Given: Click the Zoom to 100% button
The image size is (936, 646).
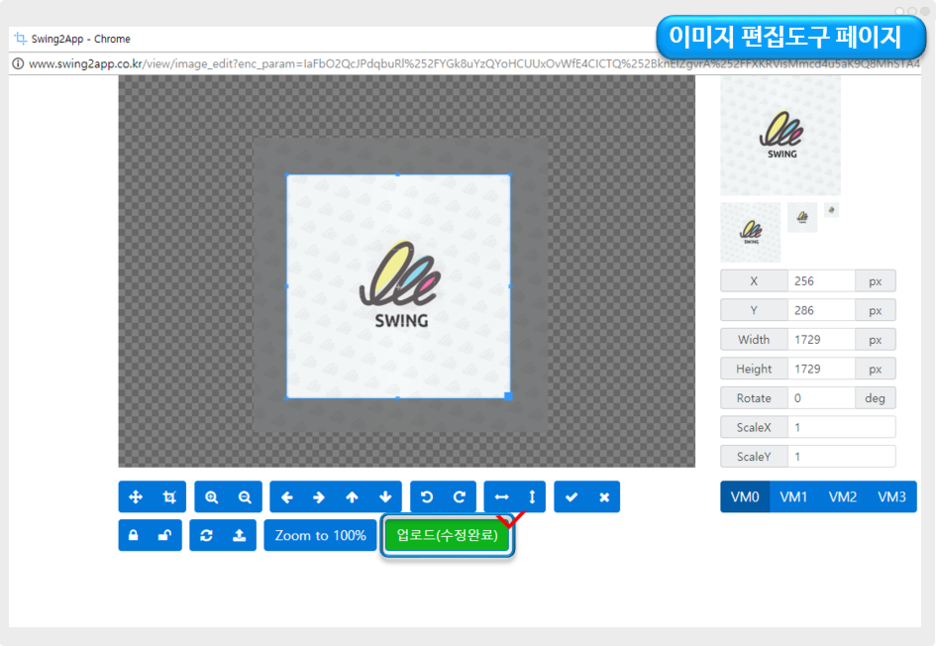Looking at the screenshot, I should pyautogui.click(x=321, y=535).
